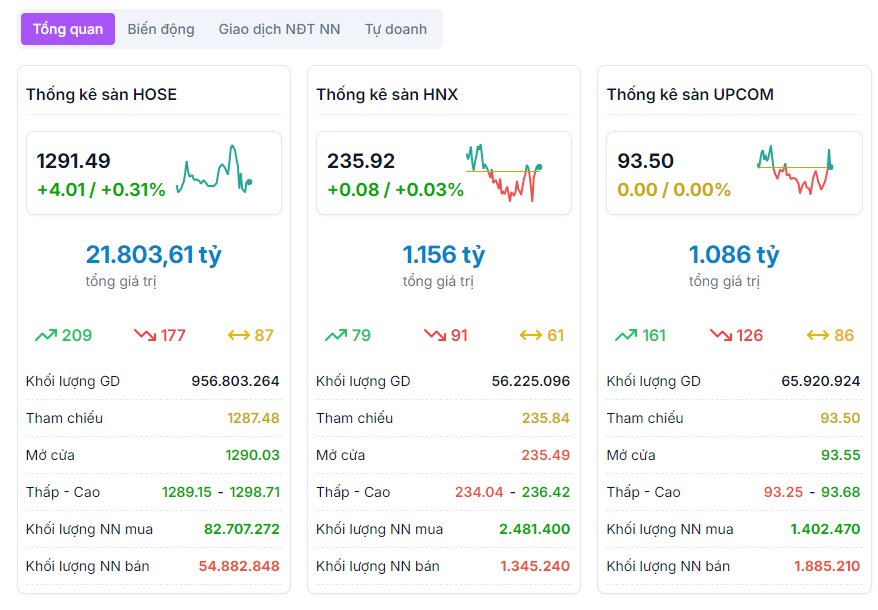Screen dimensions: 878x610
Task: Click the HOSE index mini chart
Action: [x=214, y=171]
